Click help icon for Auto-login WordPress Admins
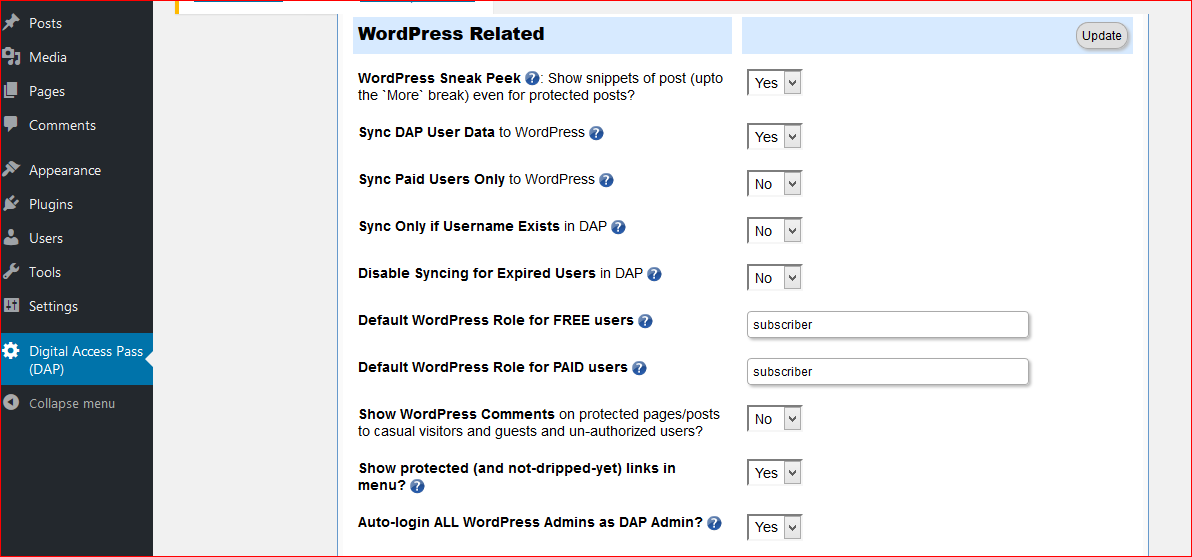1192x557 pixels. click(x=714, y=523)
